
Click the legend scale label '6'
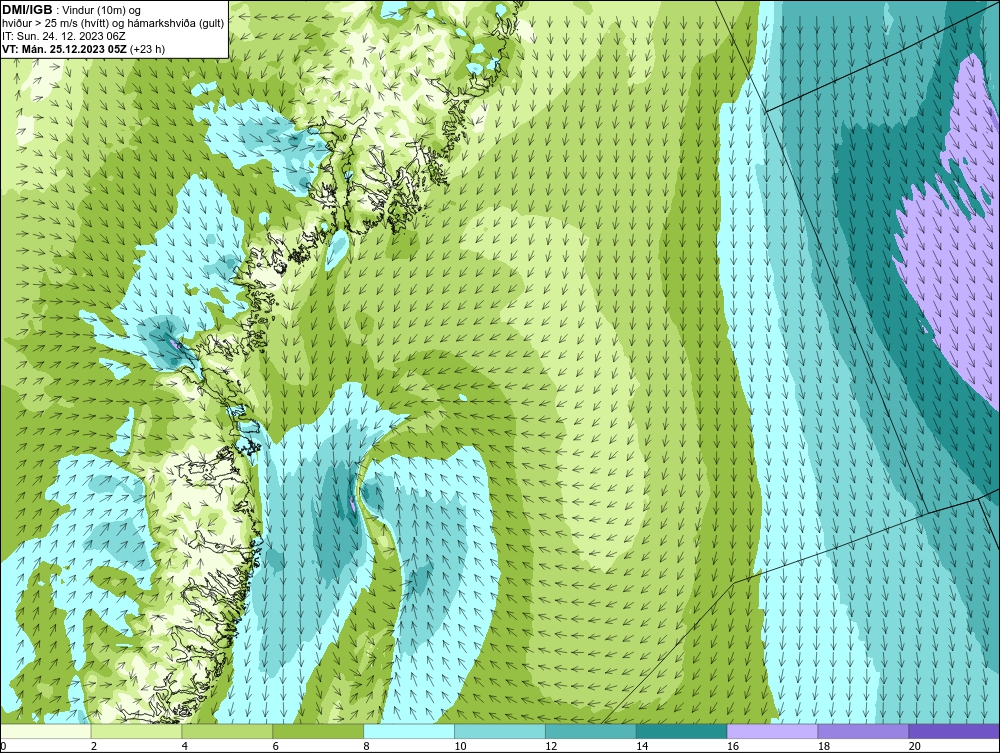276,746
